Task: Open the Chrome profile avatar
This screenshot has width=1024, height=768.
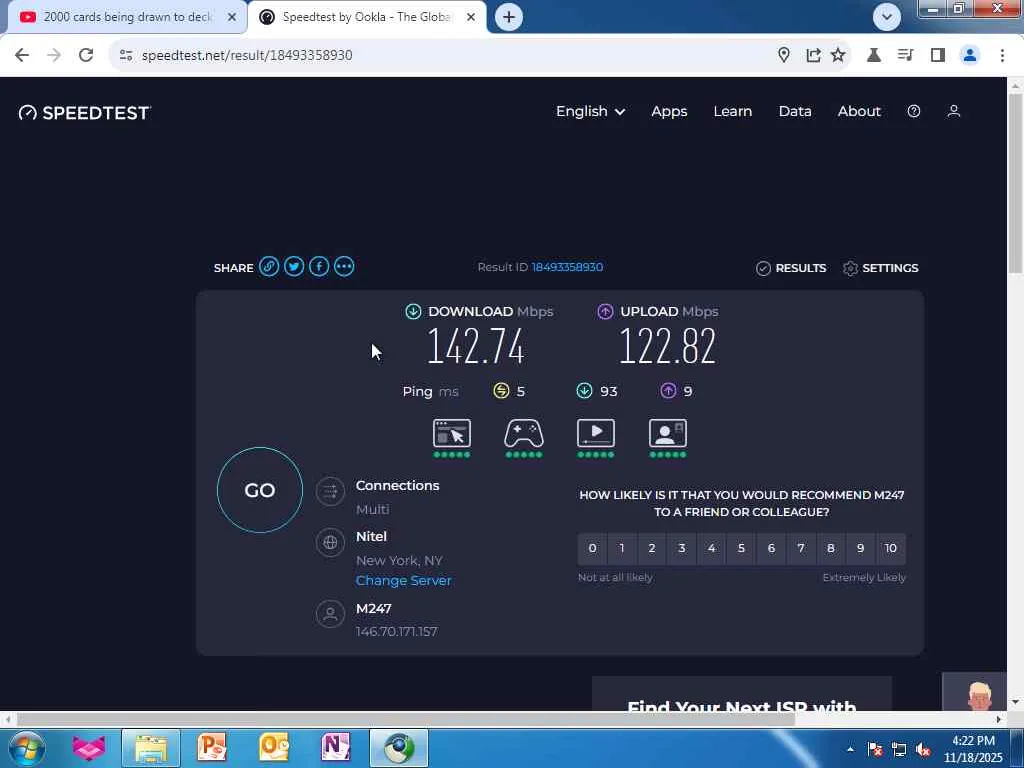Action: pos(970,55)
